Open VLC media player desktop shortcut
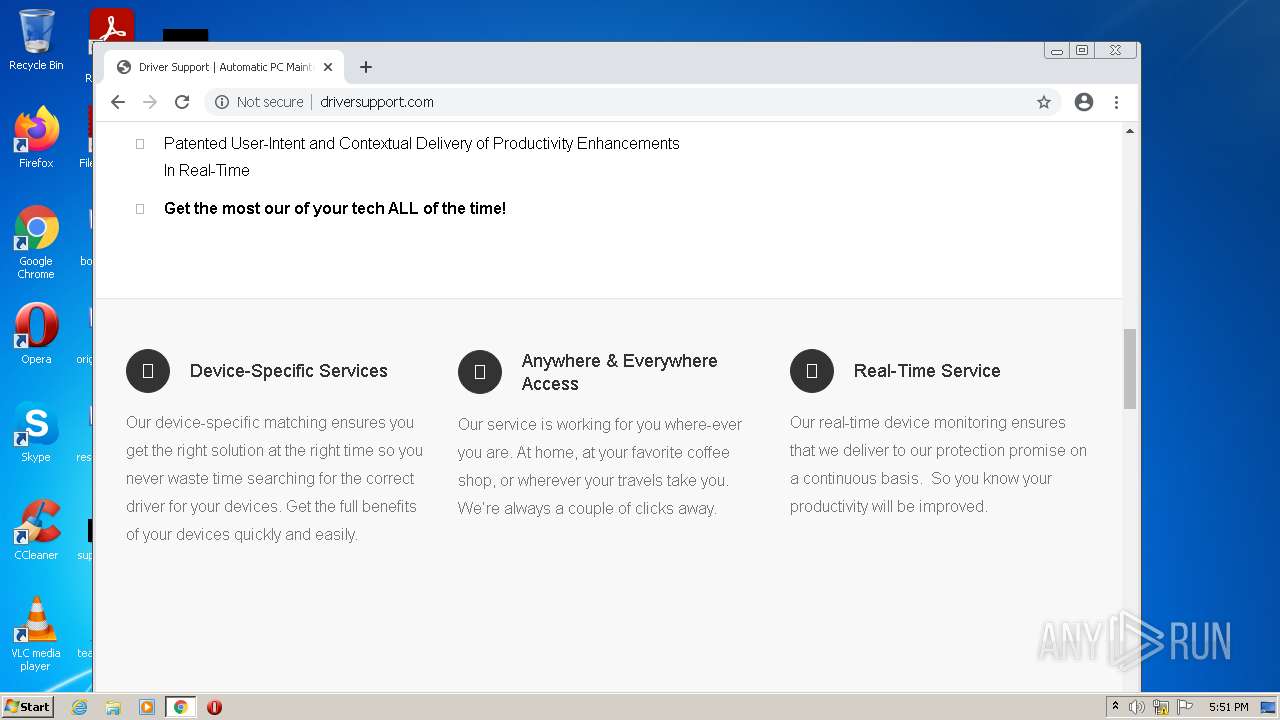1280x720 pixels. (36, 634)
